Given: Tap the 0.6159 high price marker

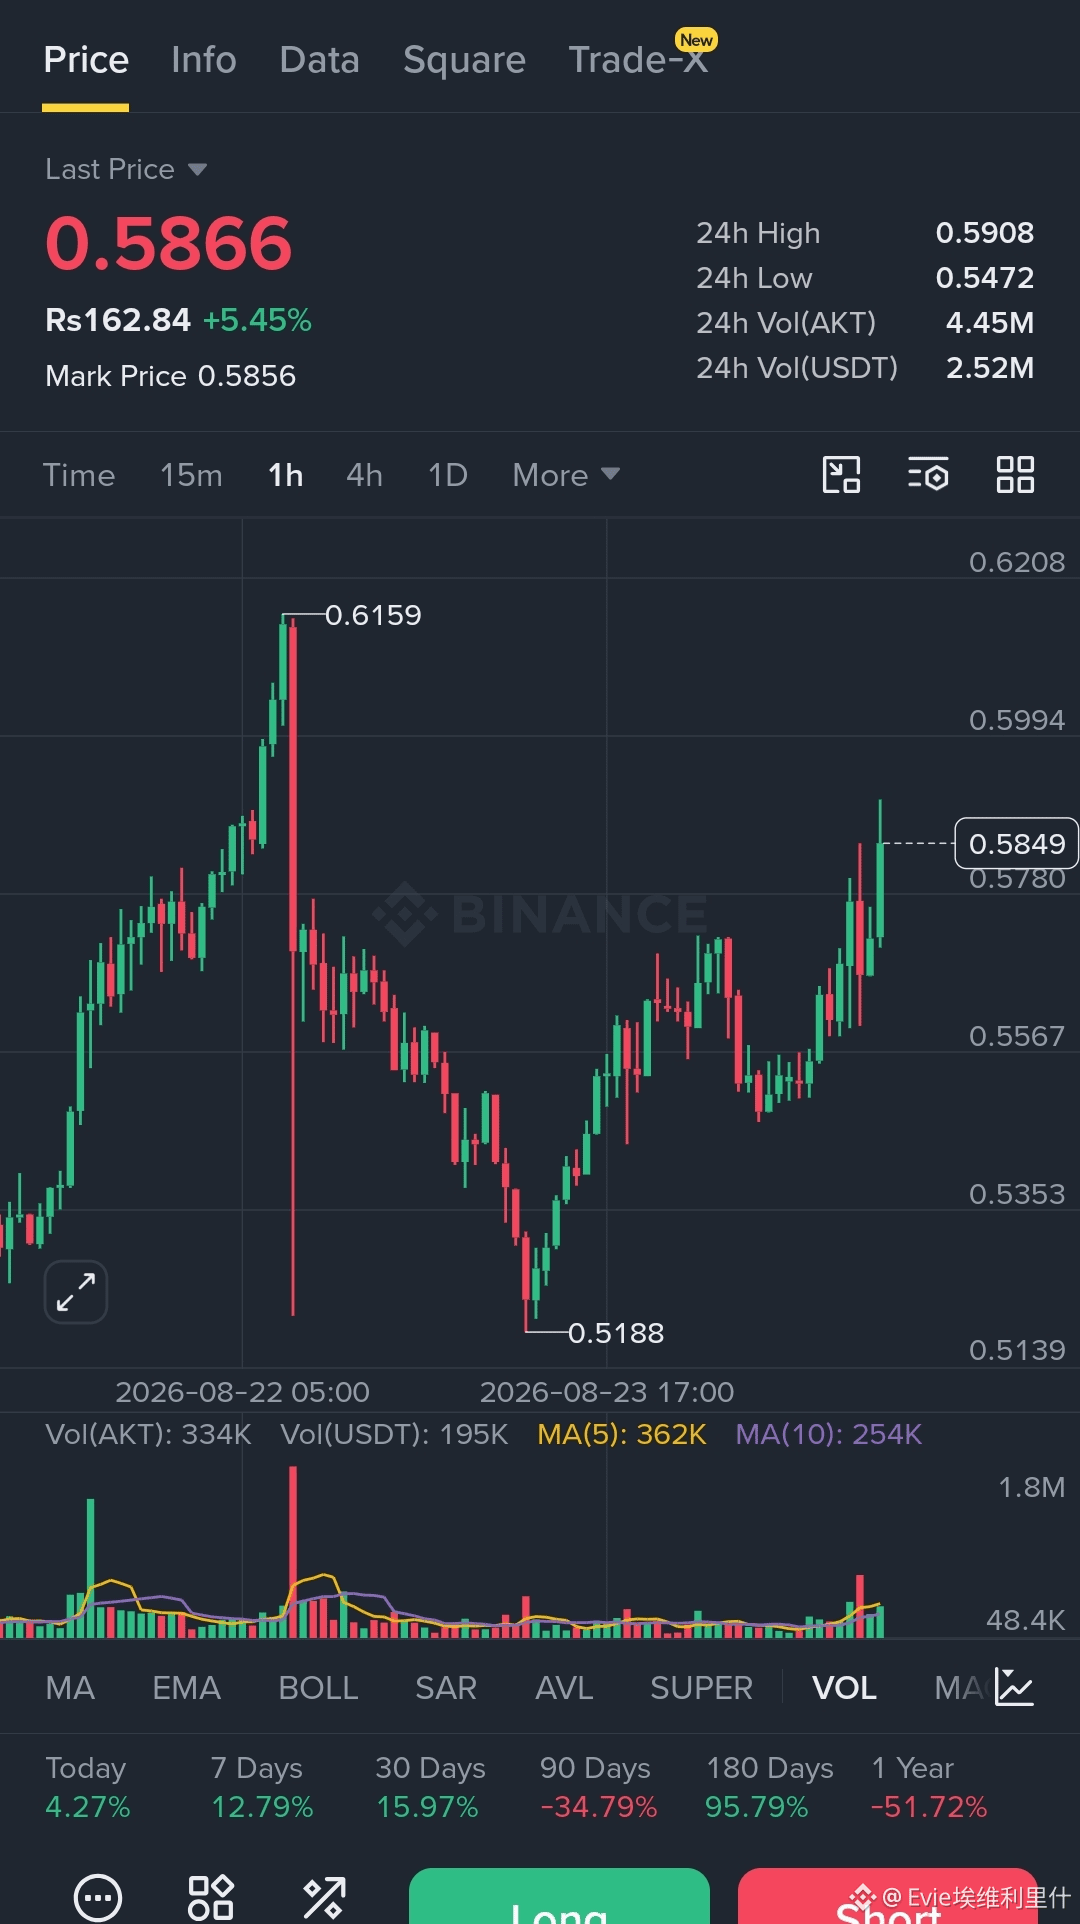Looking at the screenshot, I should pos(373,615).
